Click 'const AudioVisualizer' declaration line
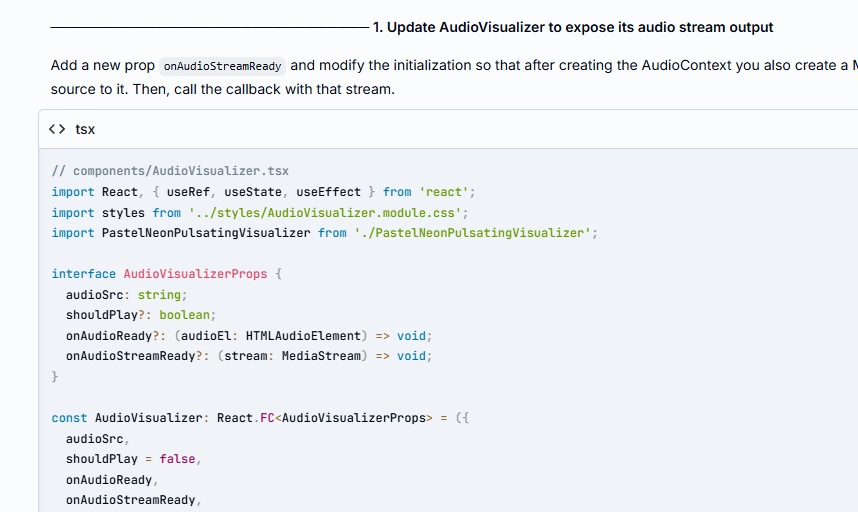The width and height of the screenshot is (858, 512). [260, 418]
